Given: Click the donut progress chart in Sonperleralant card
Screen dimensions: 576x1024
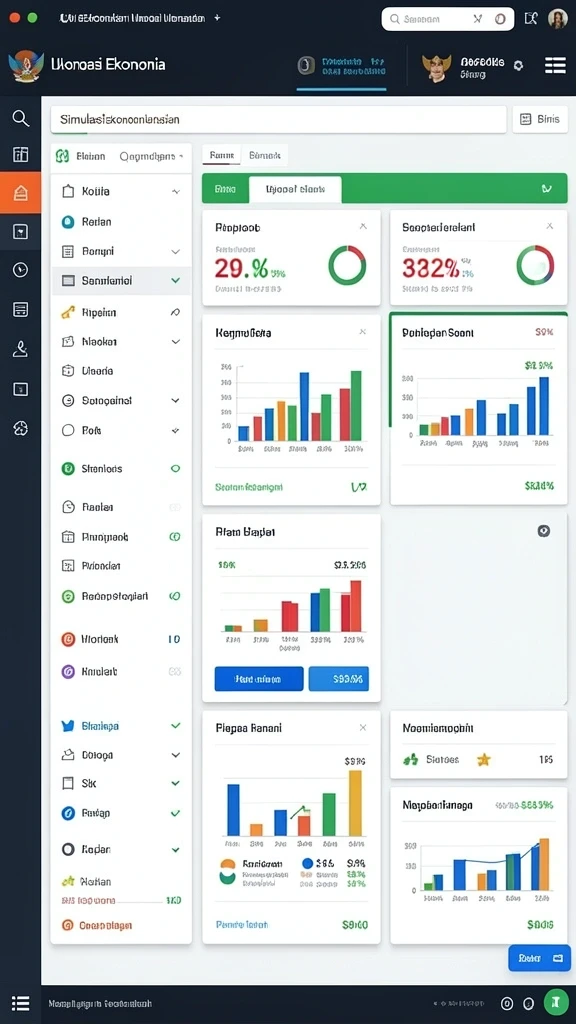Looking at the screenshot, I should [x=535, y=265].
